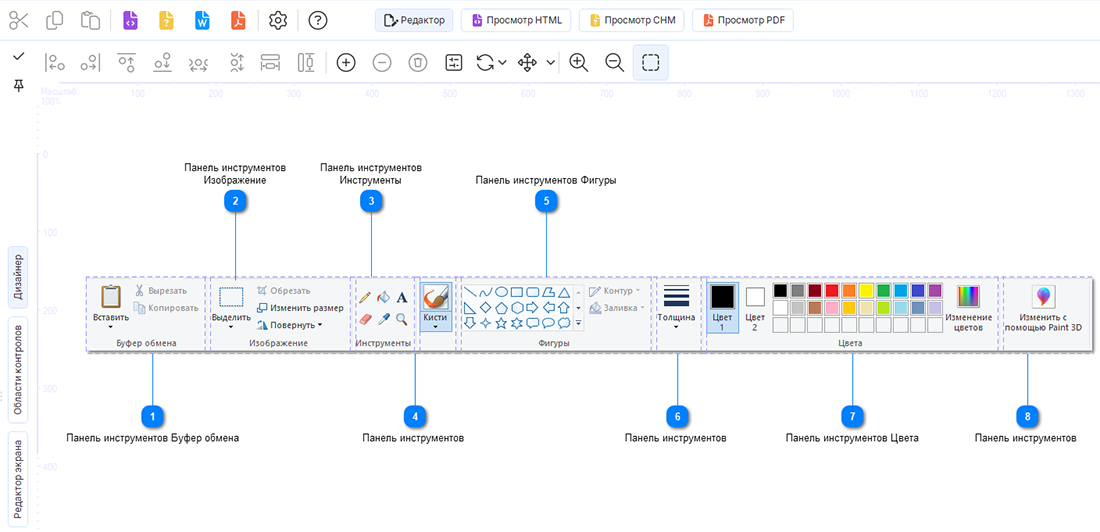Toggle the pin icon on left sidebar
This screenshot has height=532, width=1100.
pyautogui.click(x=19, y=85)
